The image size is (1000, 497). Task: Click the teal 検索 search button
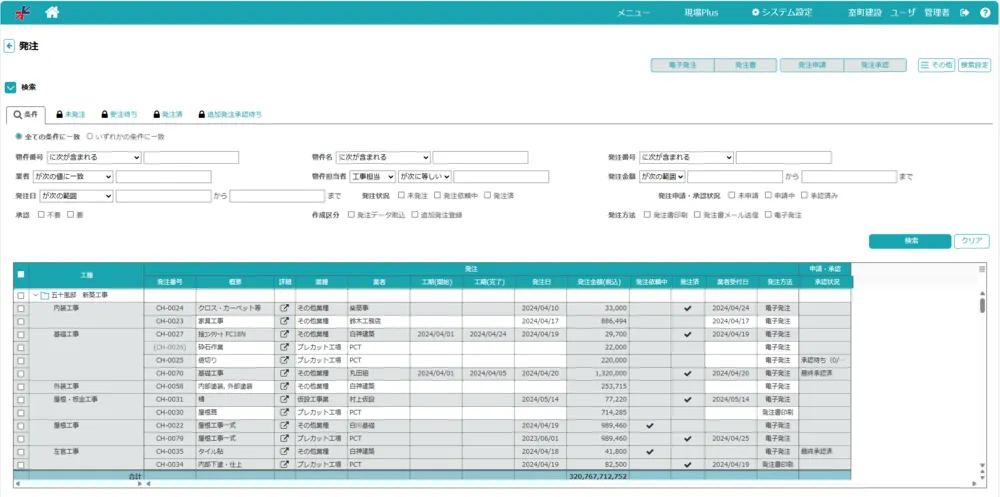[x=910, y=241]
